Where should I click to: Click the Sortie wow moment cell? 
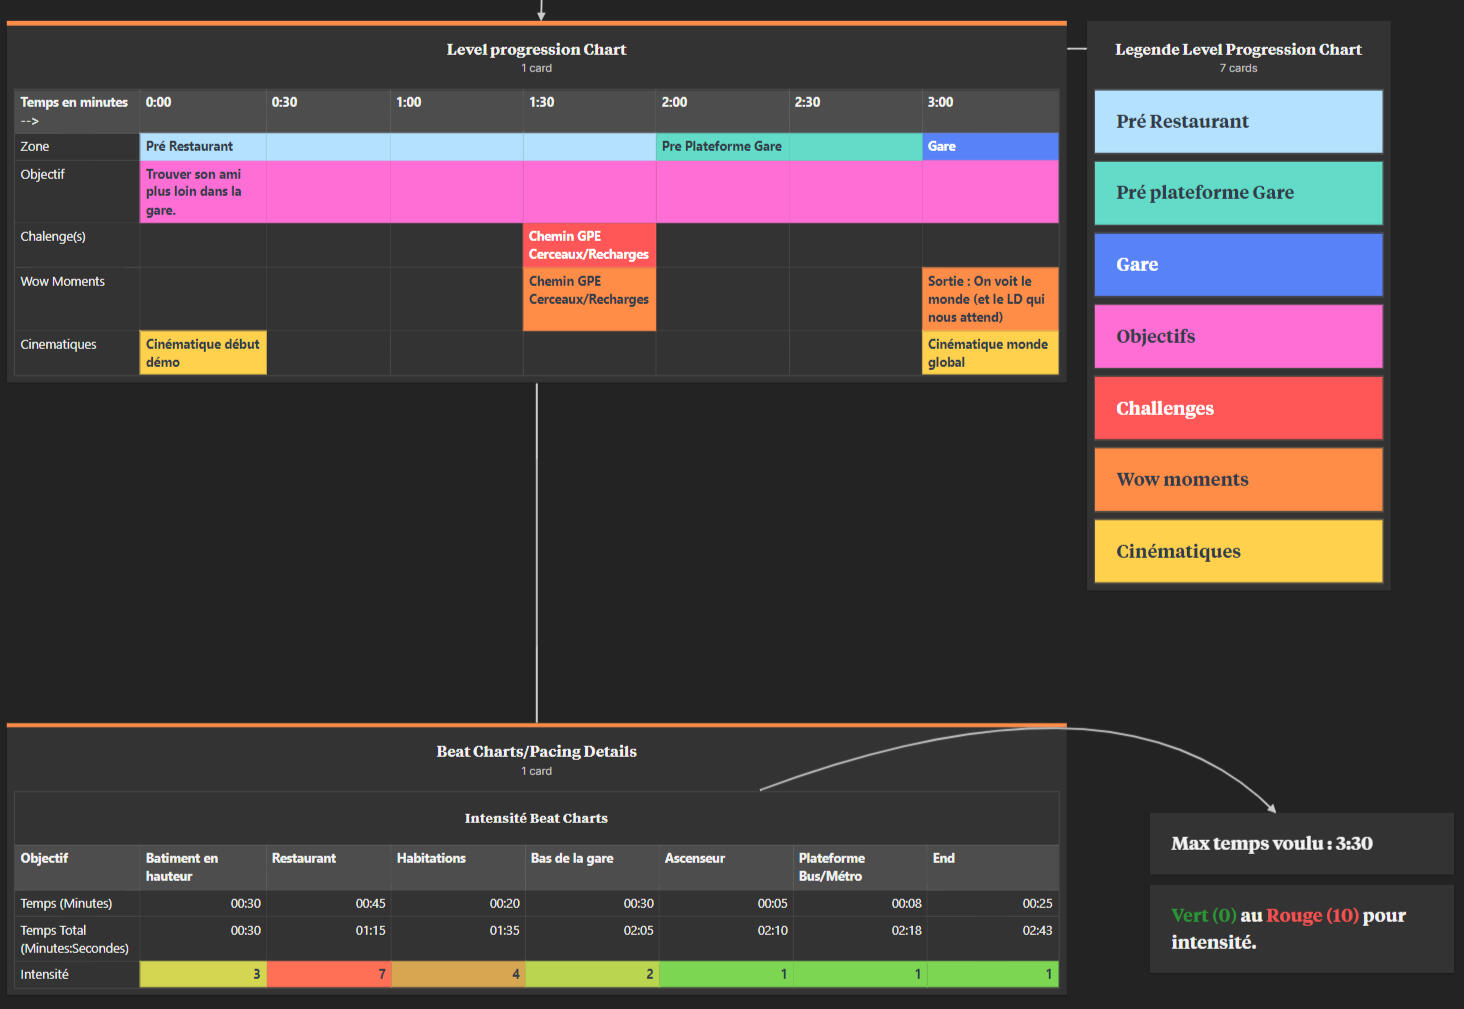[x=990, y=299]
